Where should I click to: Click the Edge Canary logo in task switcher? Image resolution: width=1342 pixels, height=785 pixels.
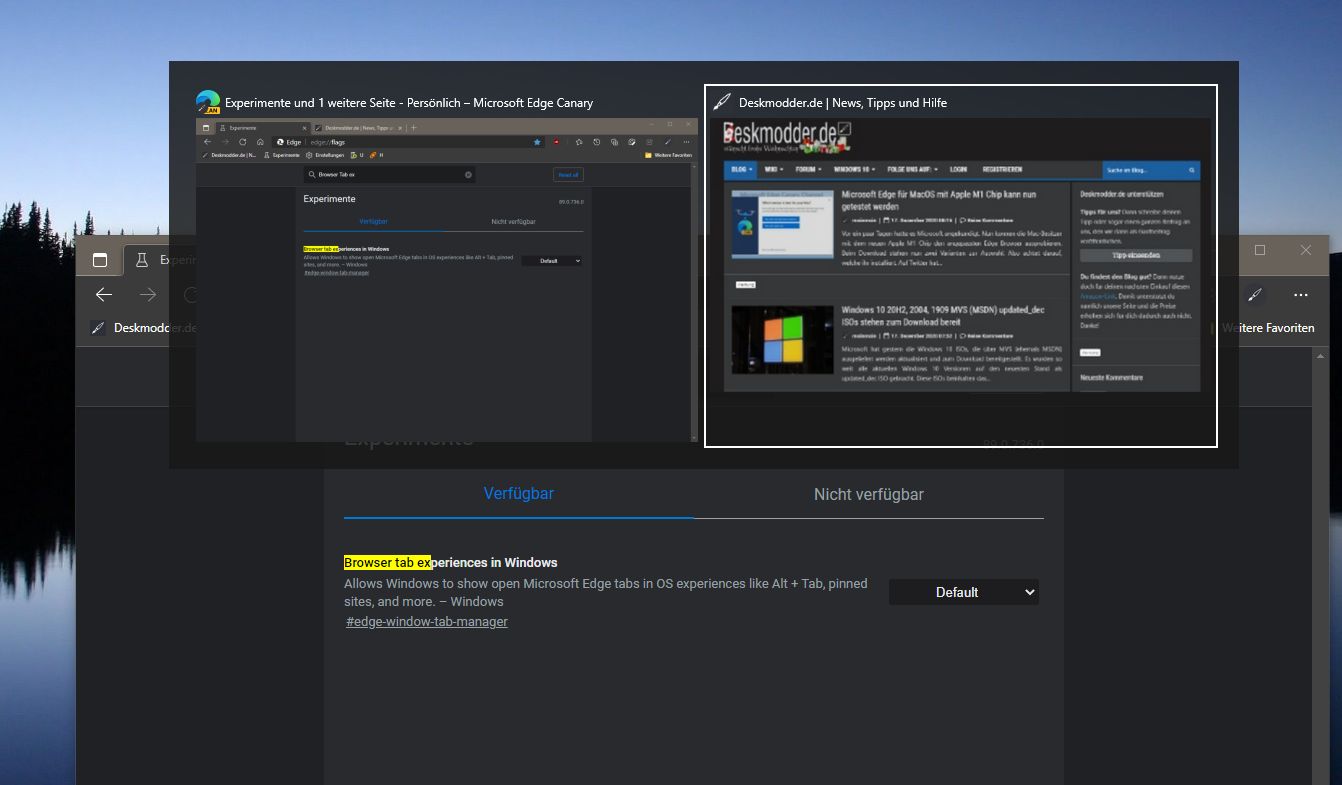(208, 102)
